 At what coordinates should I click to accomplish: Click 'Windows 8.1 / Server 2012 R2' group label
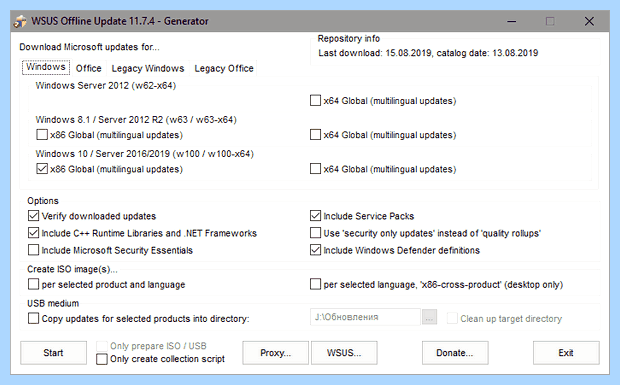(136, 119)
